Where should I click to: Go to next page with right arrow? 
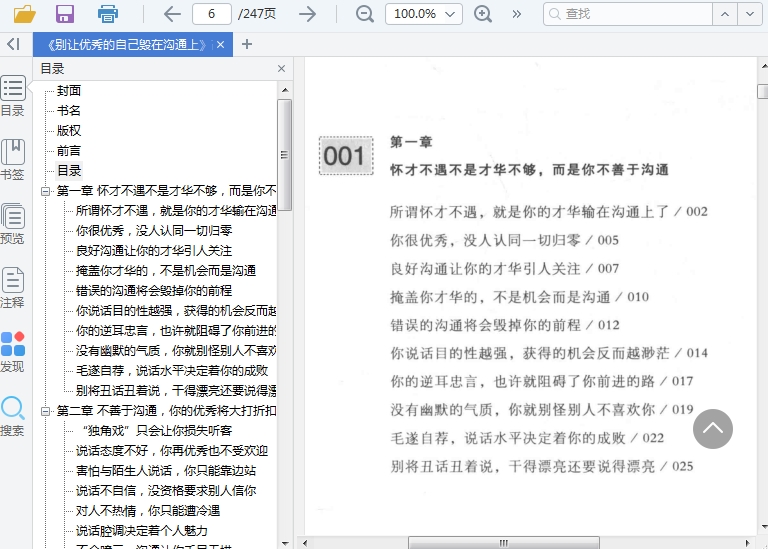308,14
